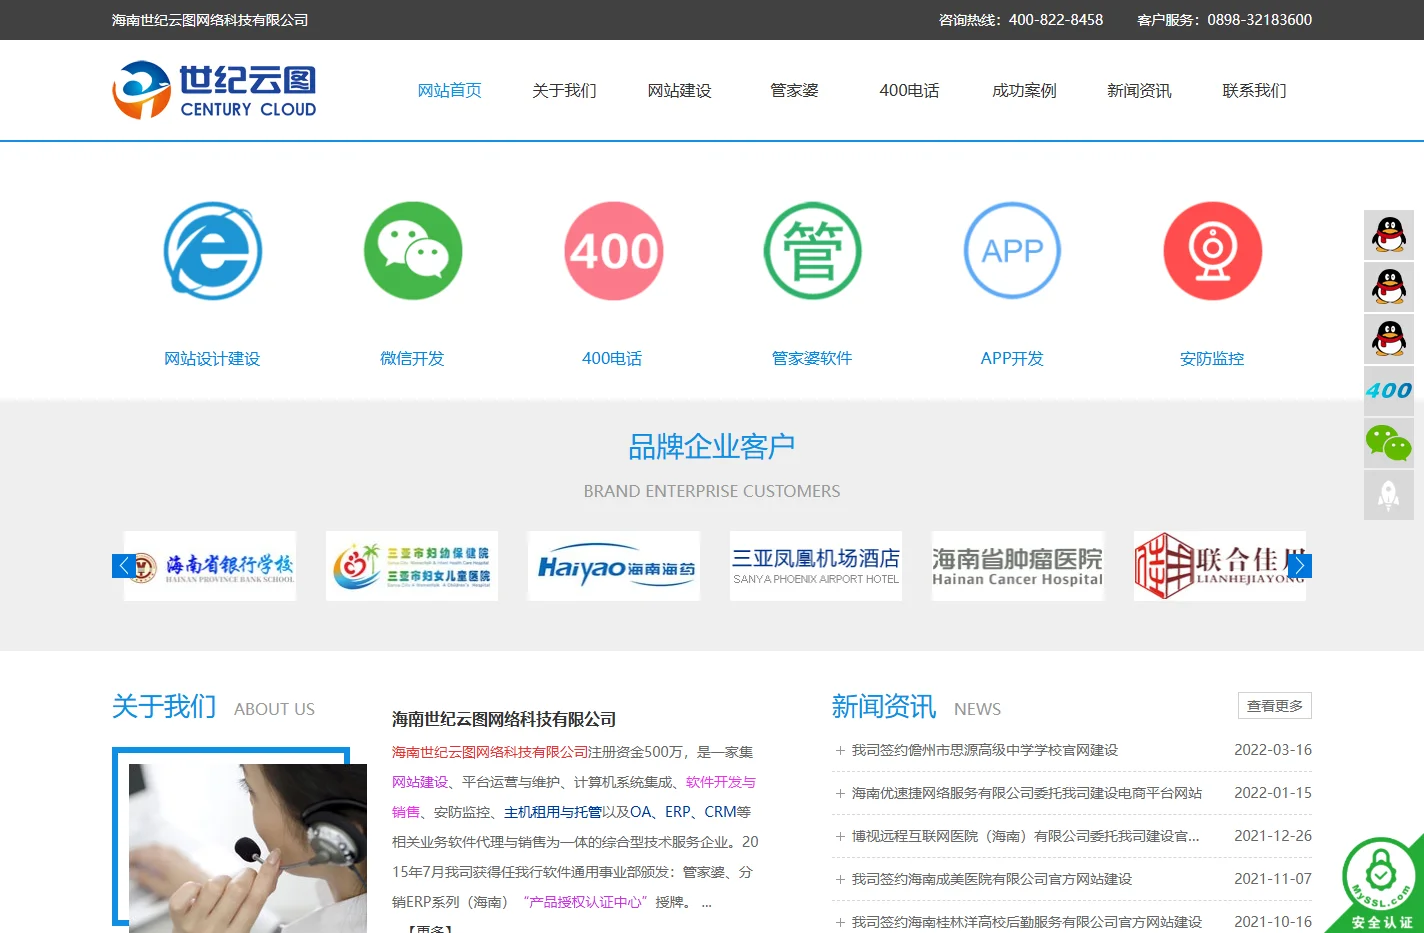Click the 新闻资讯 section heading
Screen dimensions: 1424x933
pyautogui.click(x=884, y=707)
